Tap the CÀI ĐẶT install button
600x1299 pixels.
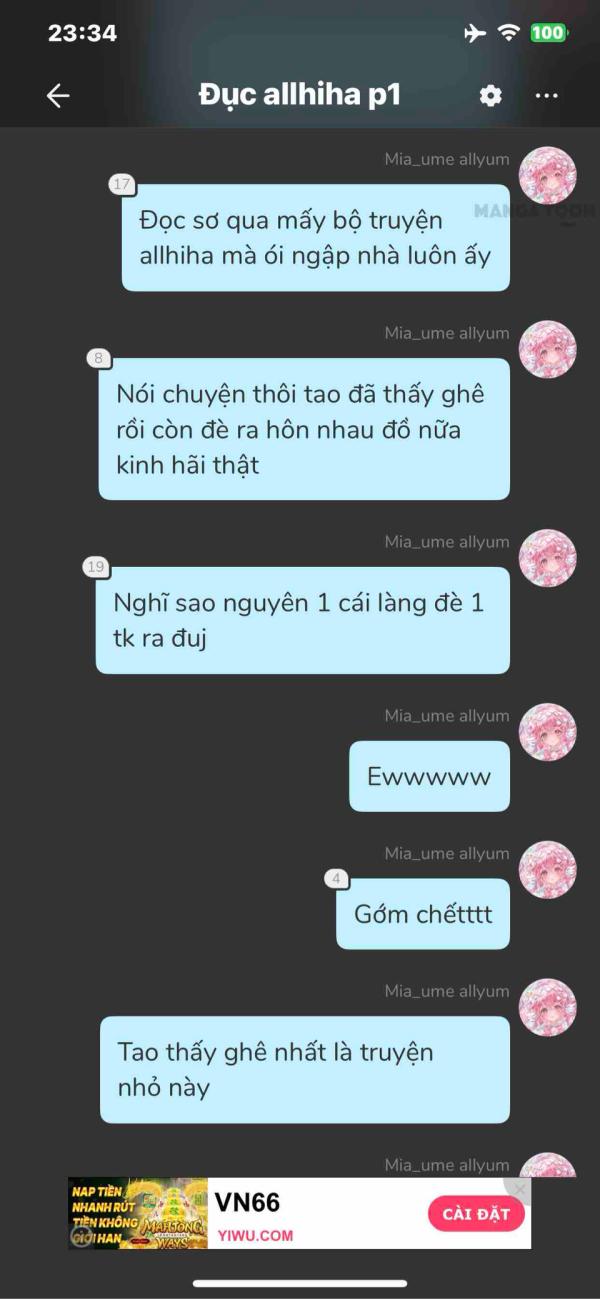(x=476, y=1214)
